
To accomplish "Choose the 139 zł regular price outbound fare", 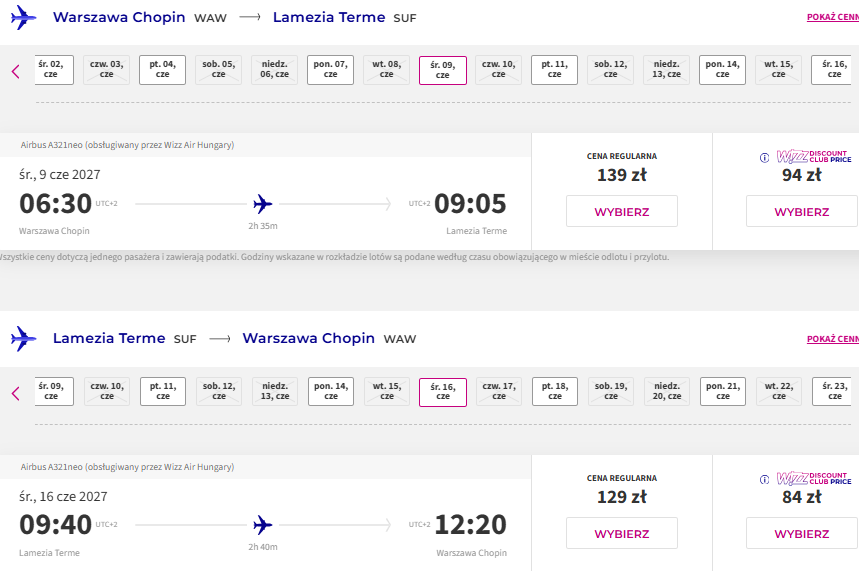I will (x=622, y=211).
